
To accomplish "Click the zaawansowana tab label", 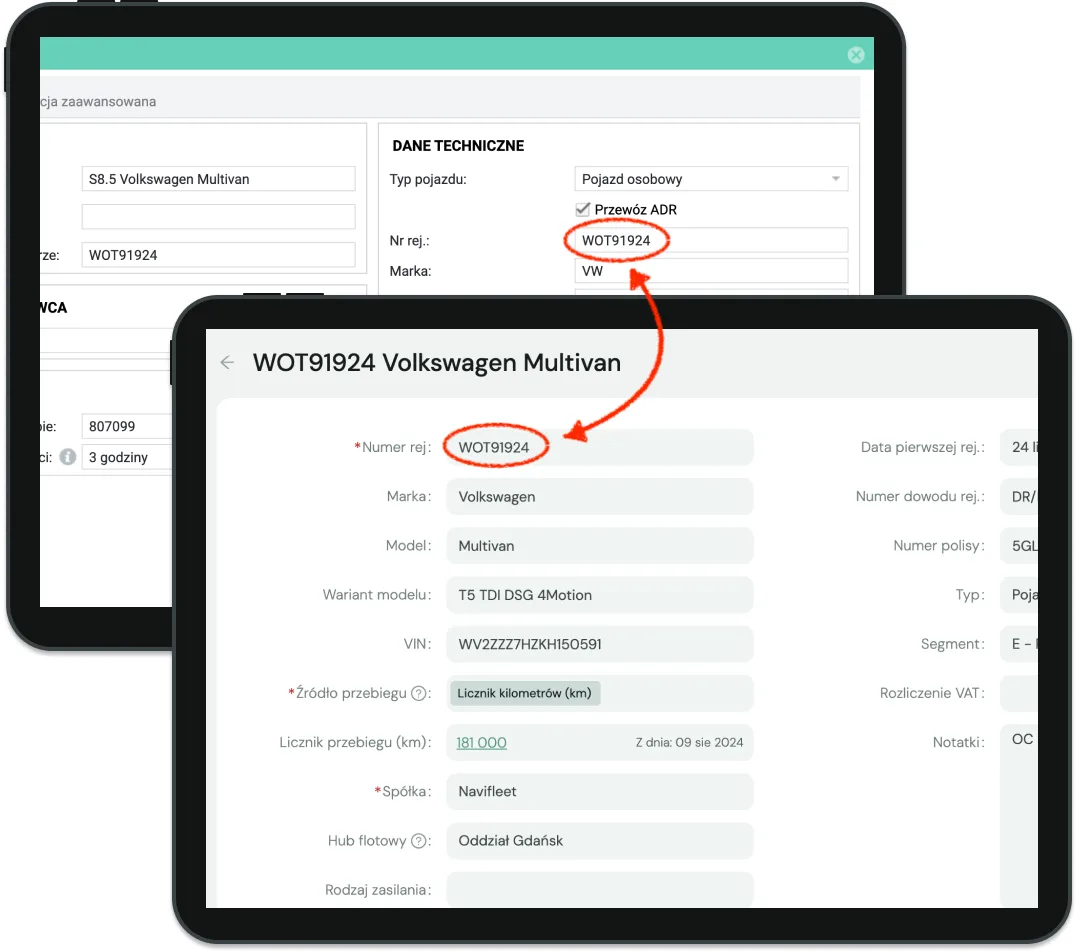I will point(108,102).
